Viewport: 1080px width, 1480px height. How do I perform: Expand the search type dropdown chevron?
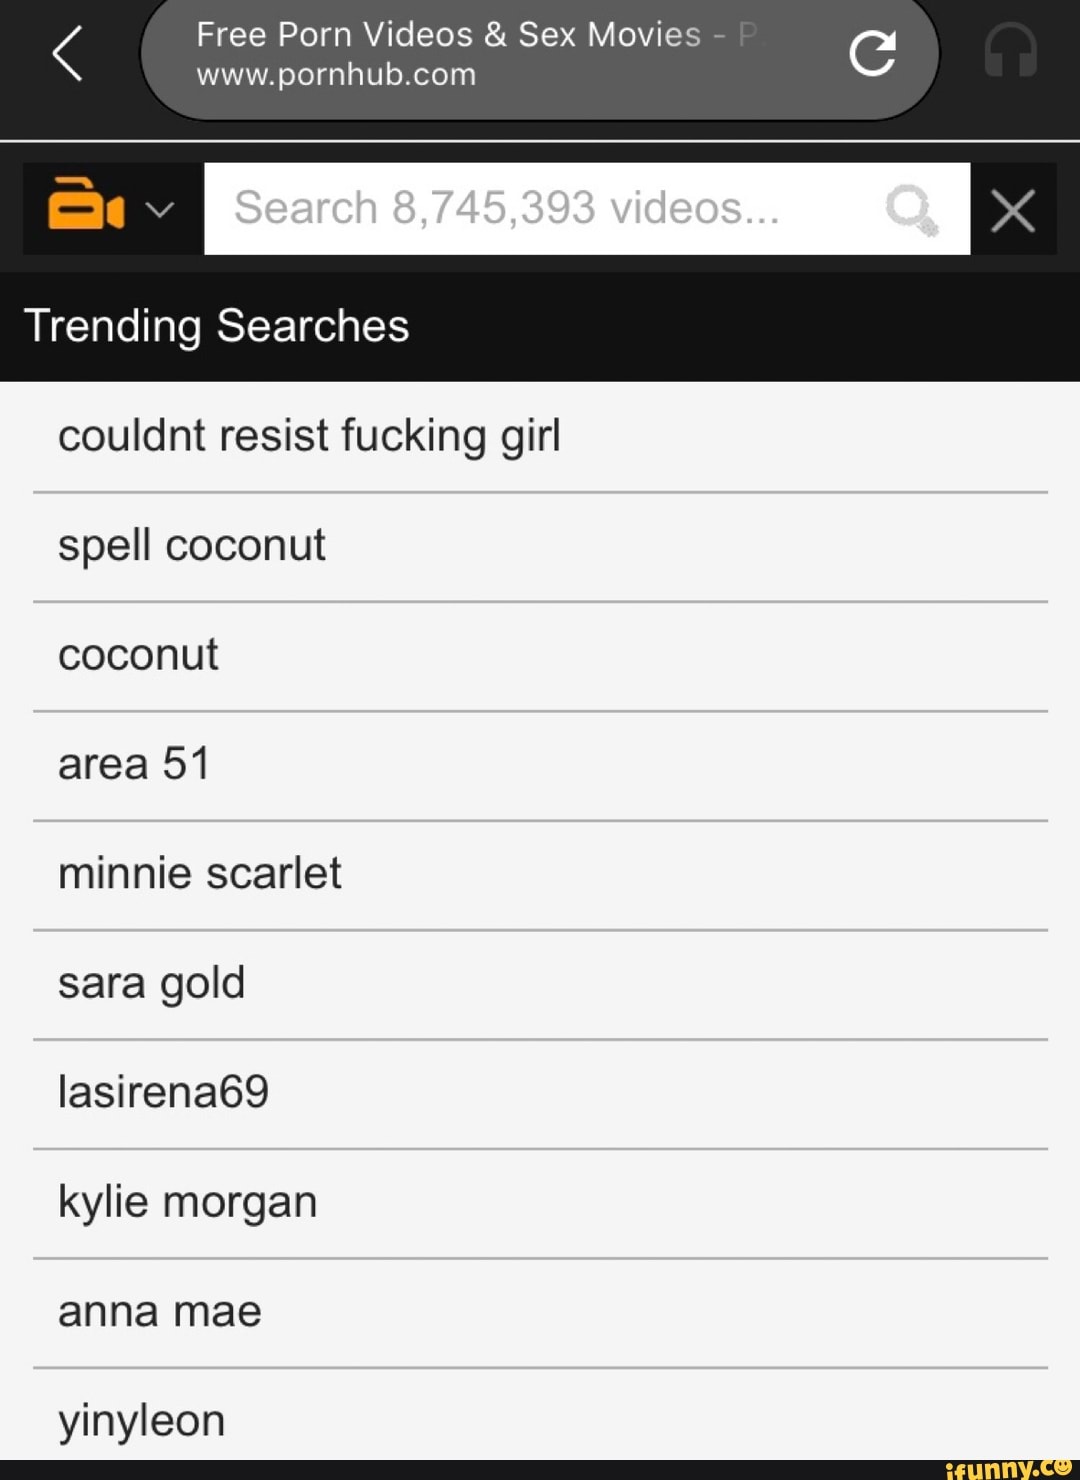[x=160, y=209]
